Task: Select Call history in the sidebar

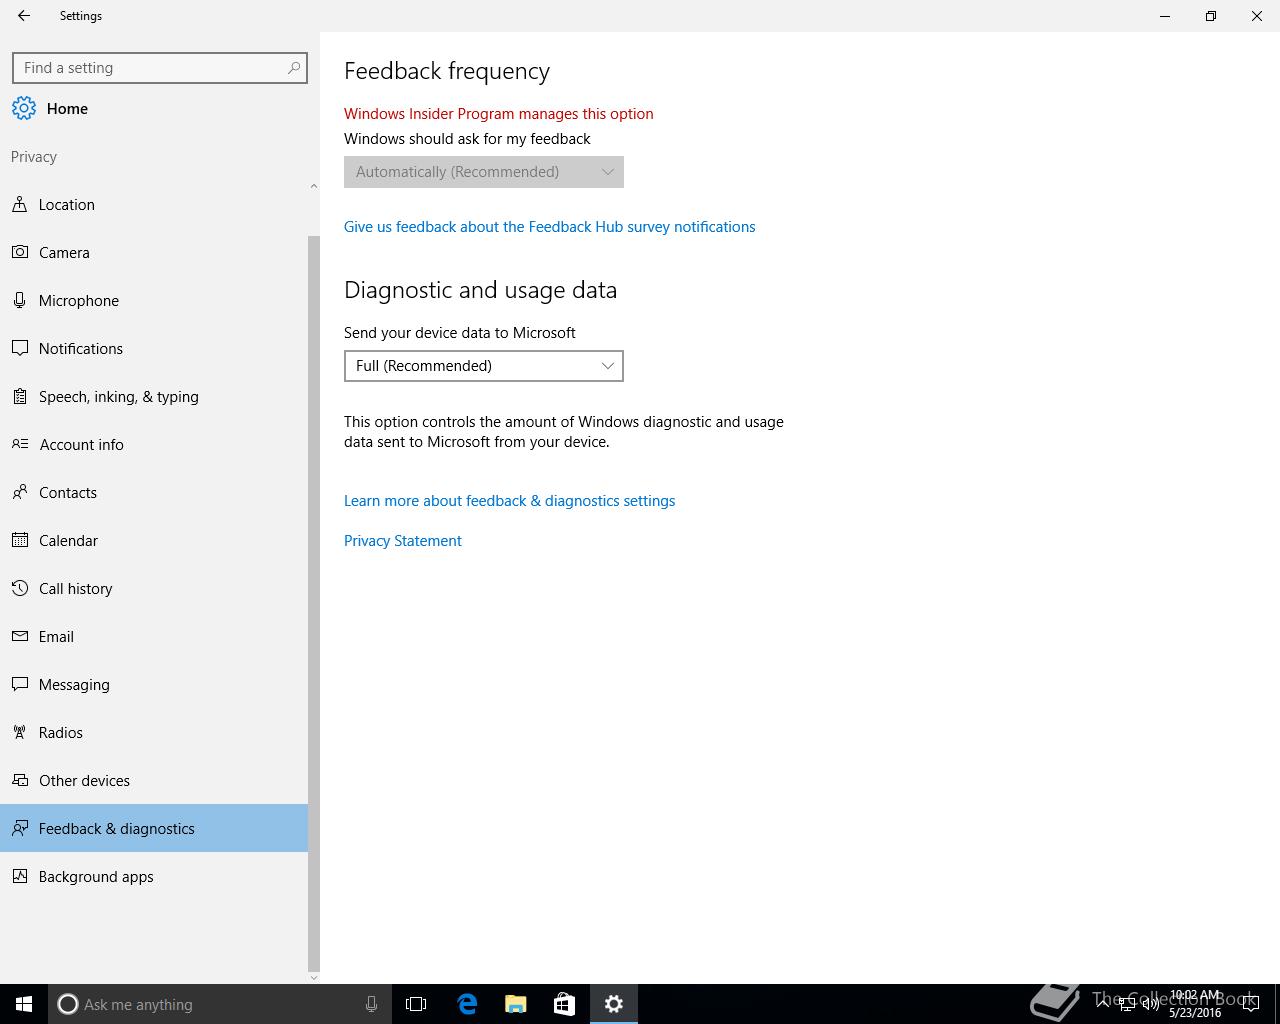Action: click(154, 588)
